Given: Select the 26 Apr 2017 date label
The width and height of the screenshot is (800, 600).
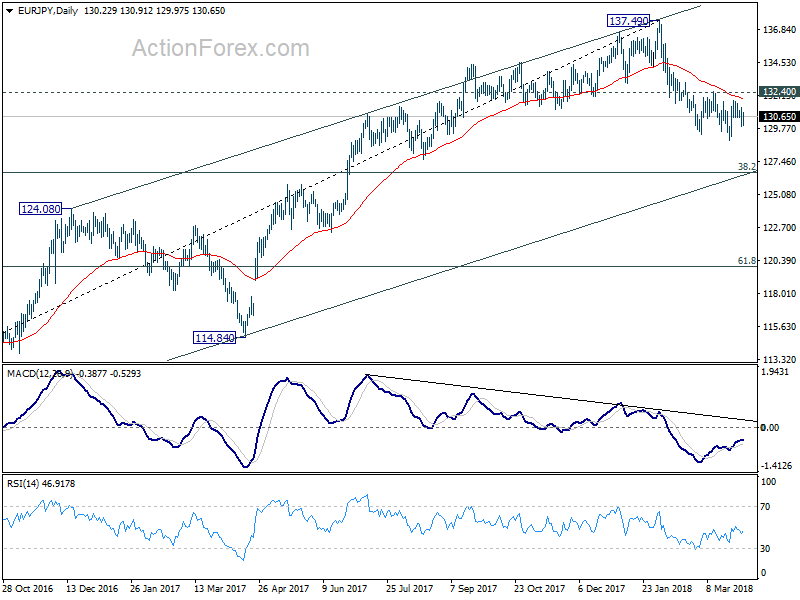Looking at the screenshot, I should [284, 589].
